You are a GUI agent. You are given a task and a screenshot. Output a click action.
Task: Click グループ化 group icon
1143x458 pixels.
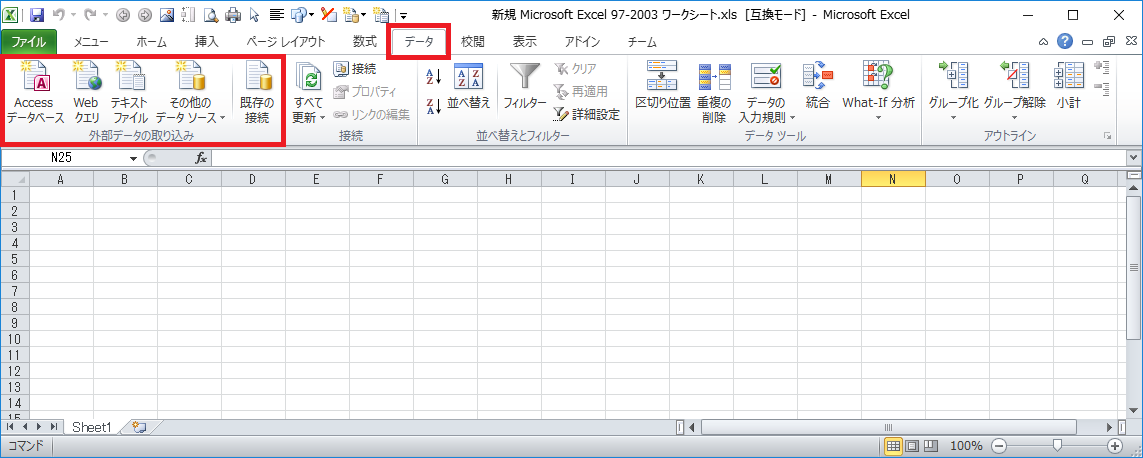click(953, 76)
